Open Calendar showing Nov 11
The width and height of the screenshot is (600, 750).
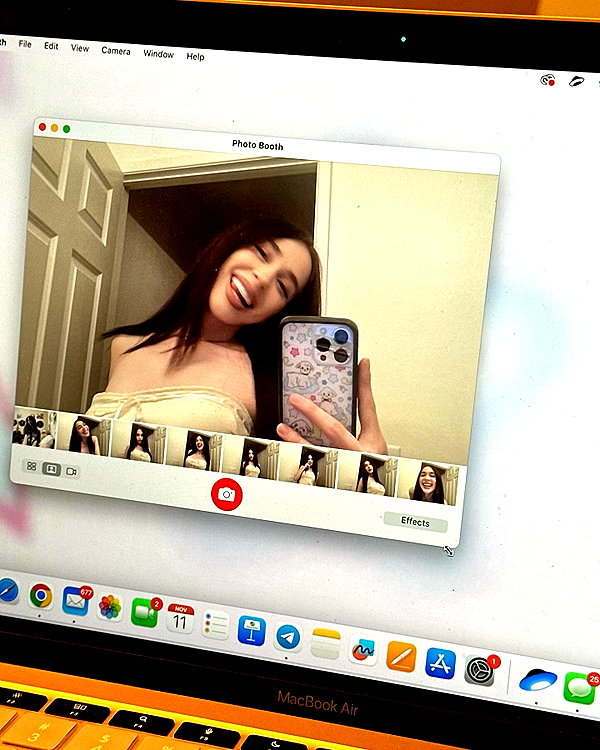(180, 618)
